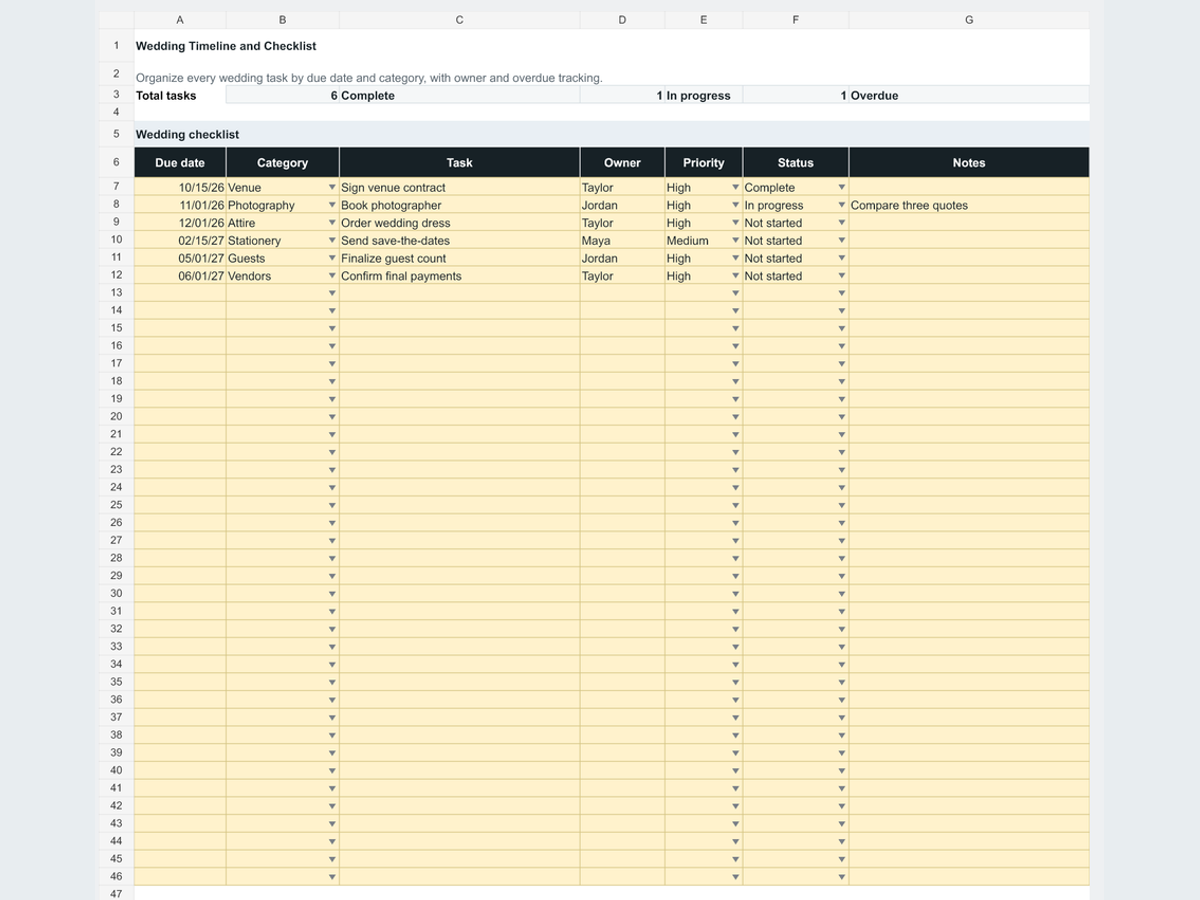Open Category dropdown for Vendors row
The height and width of the screenshot is (900, 1200).
[332, 276]
